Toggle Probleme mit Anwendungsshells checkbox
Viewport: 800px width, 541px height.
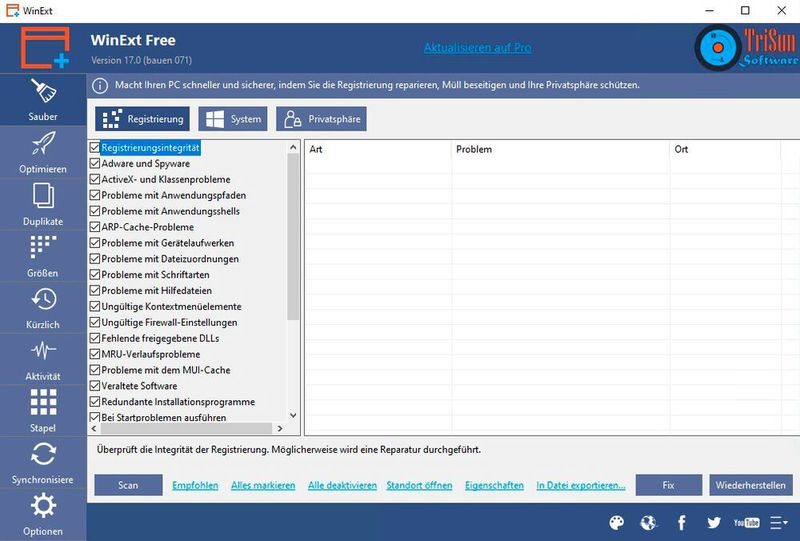click(x=94, y=211)
